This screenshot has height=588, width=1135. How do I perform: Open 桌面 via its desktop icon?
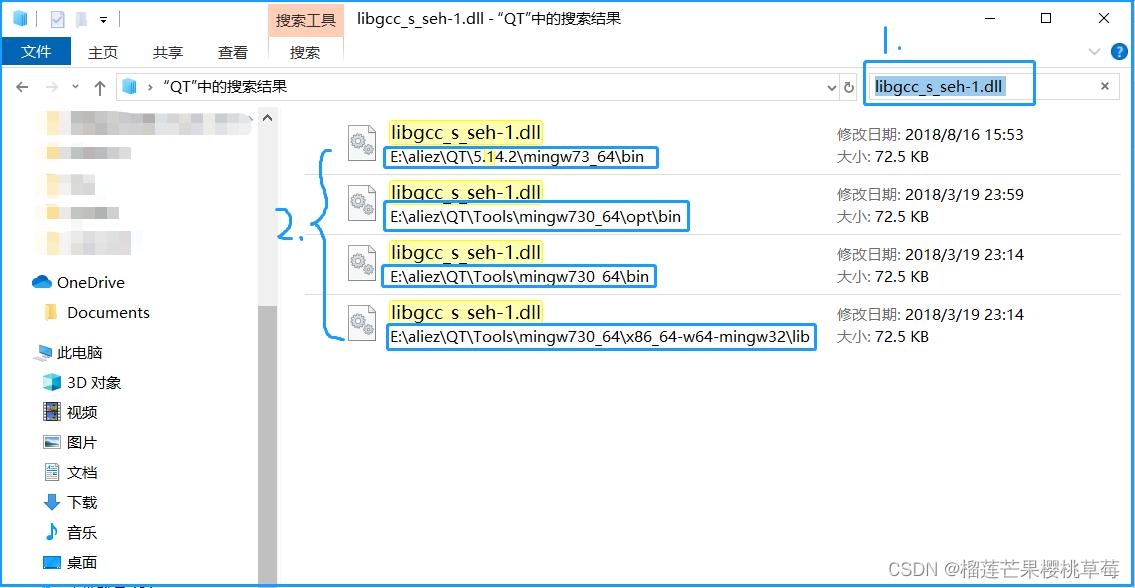52,561
